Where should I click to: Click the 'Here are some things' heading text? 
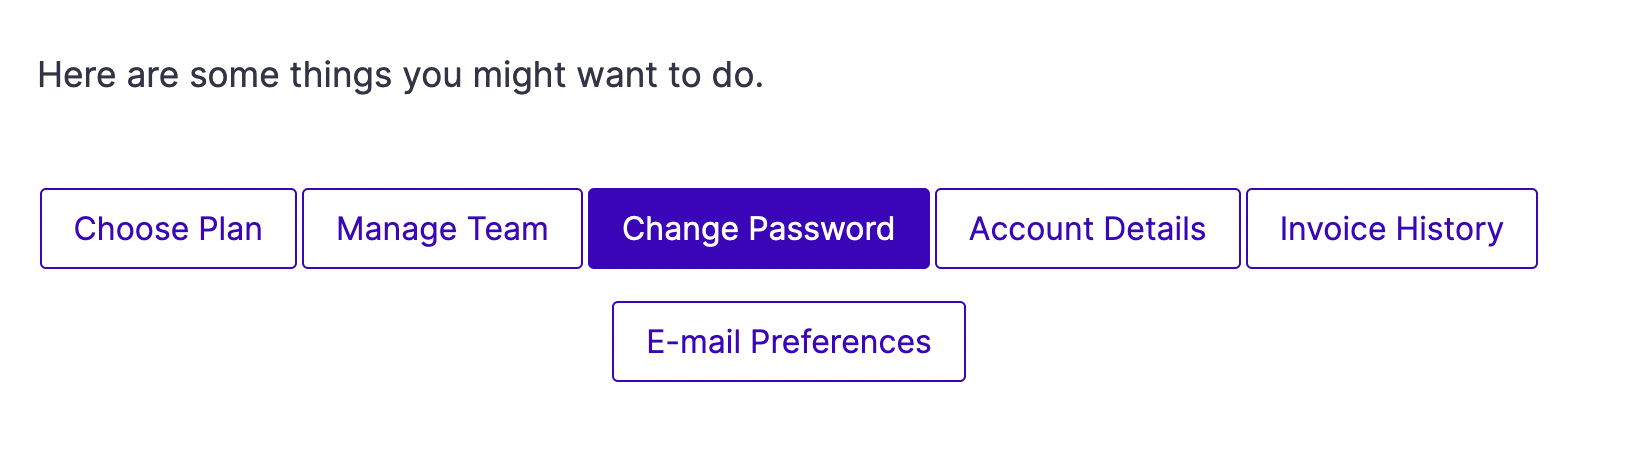(400, 76)
